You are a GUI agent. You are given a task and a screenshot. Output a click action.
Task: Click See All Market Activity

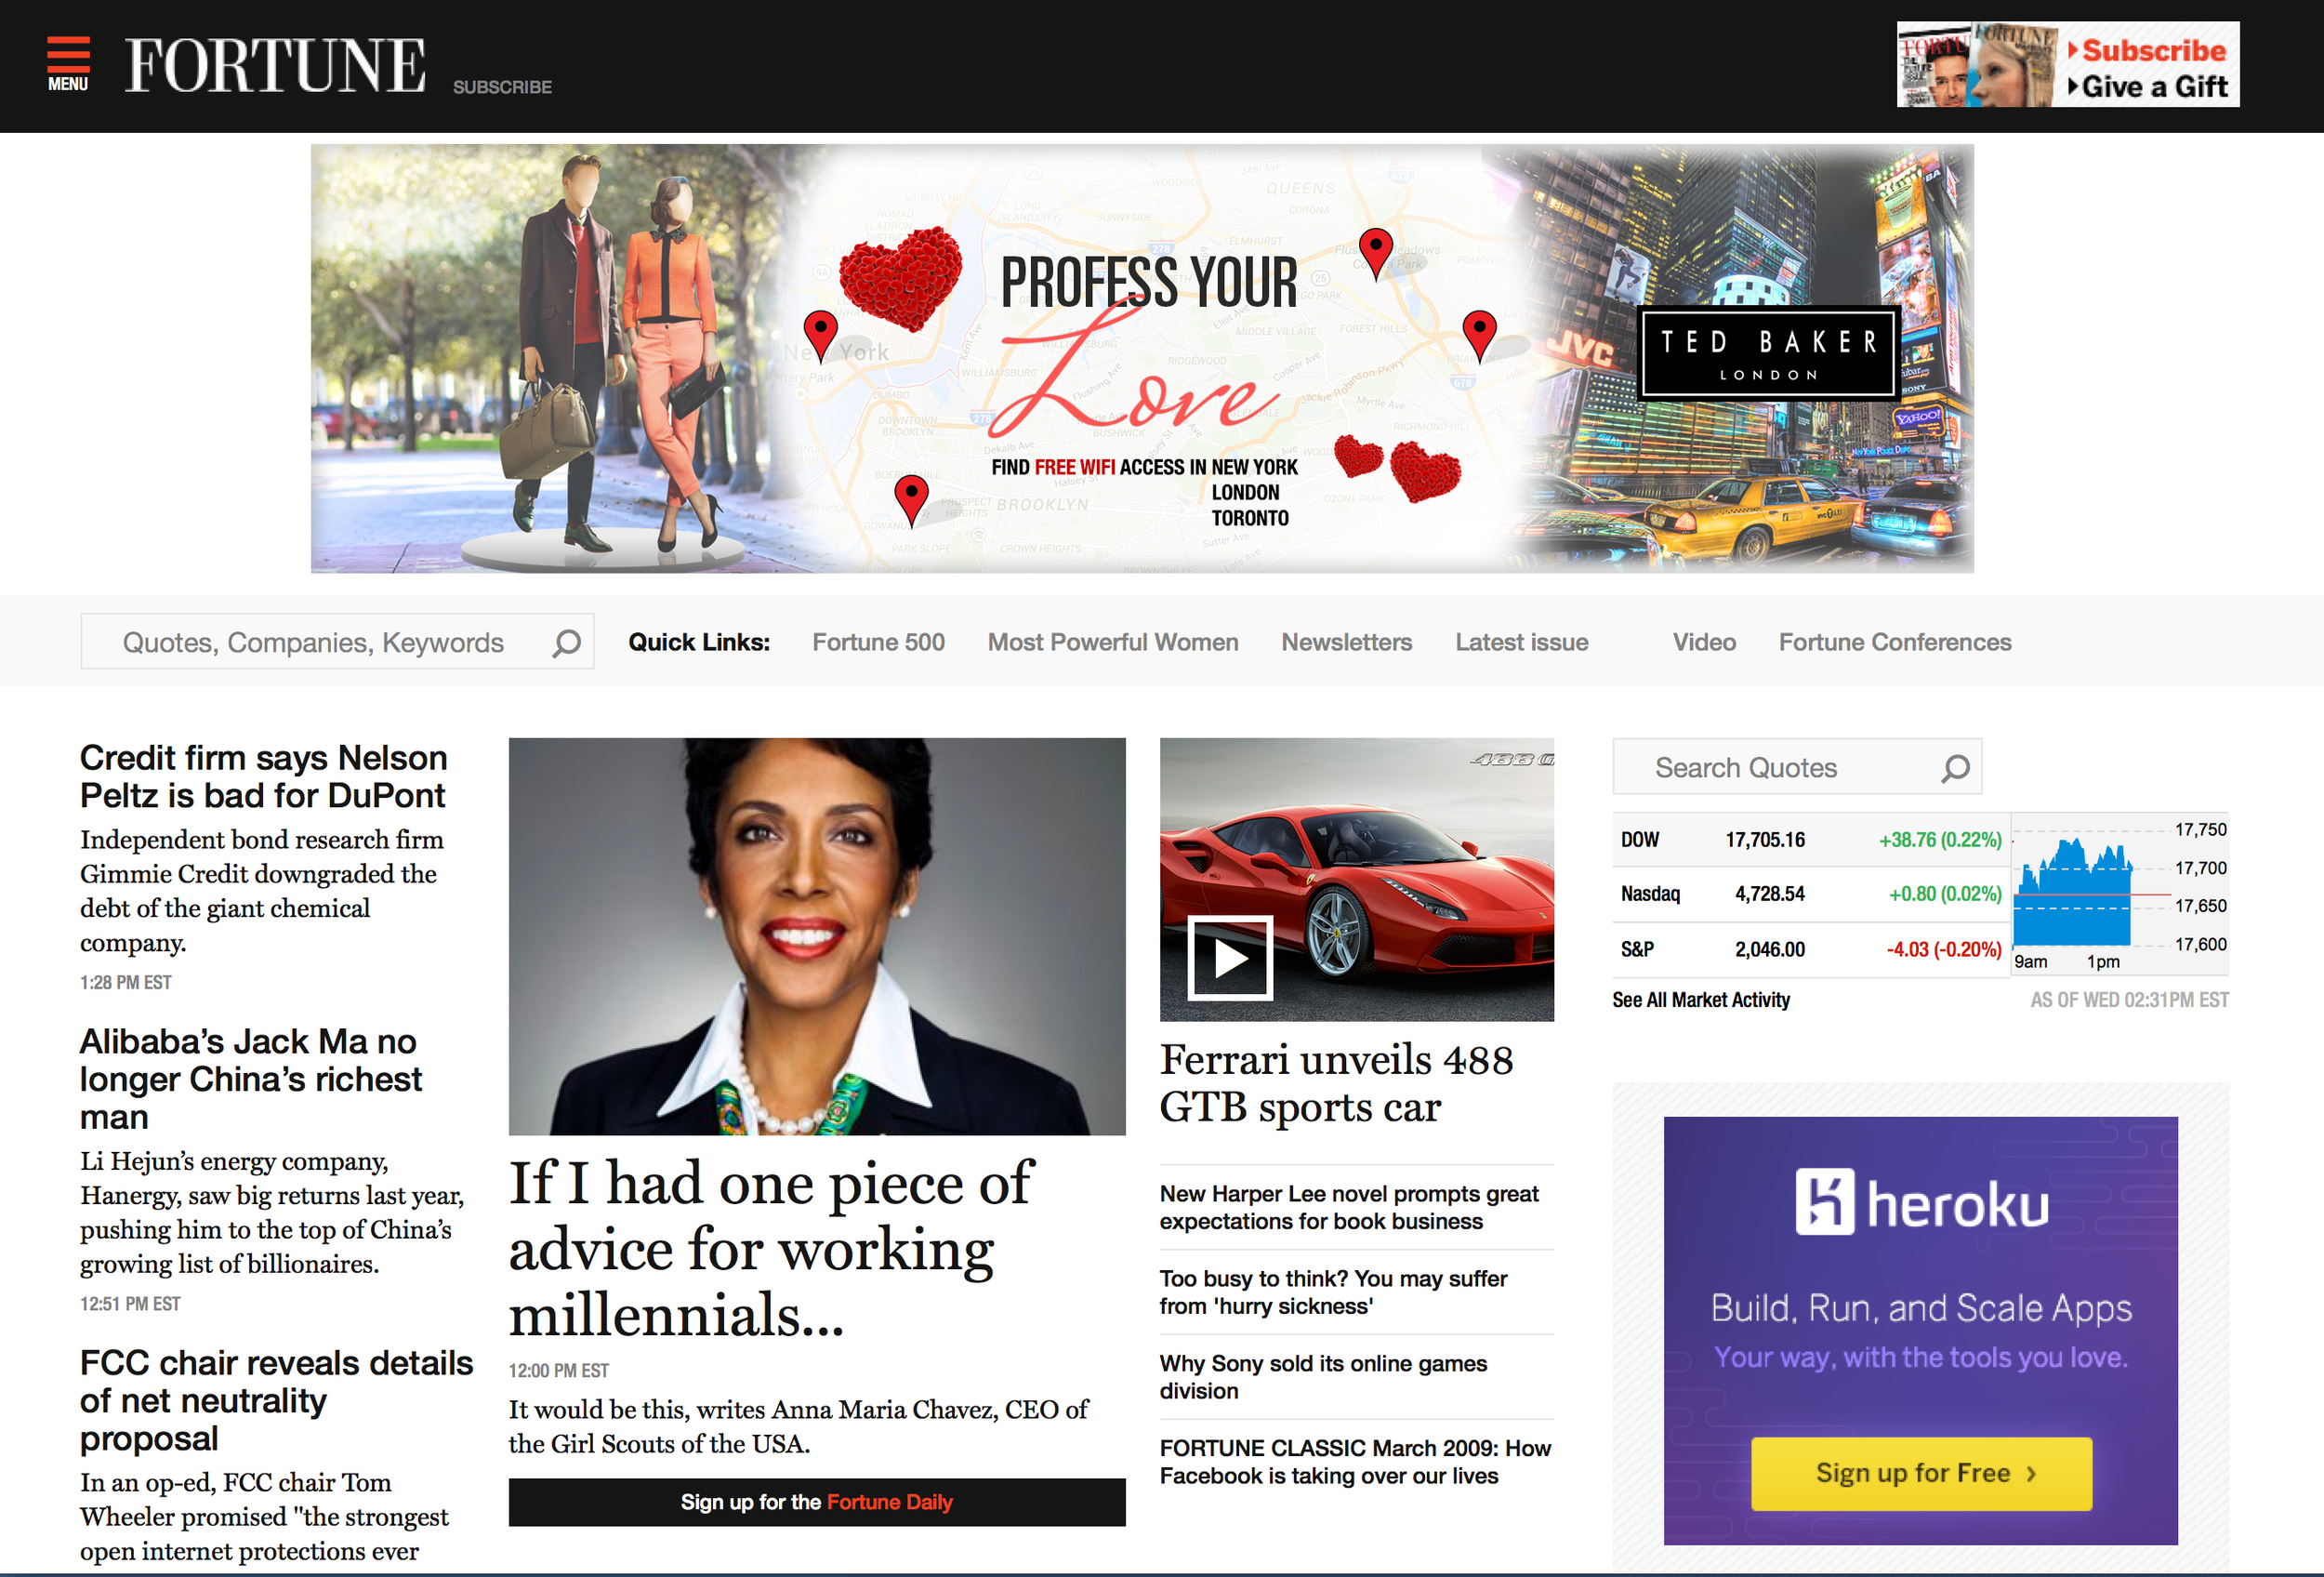tap(1701, 1000)
